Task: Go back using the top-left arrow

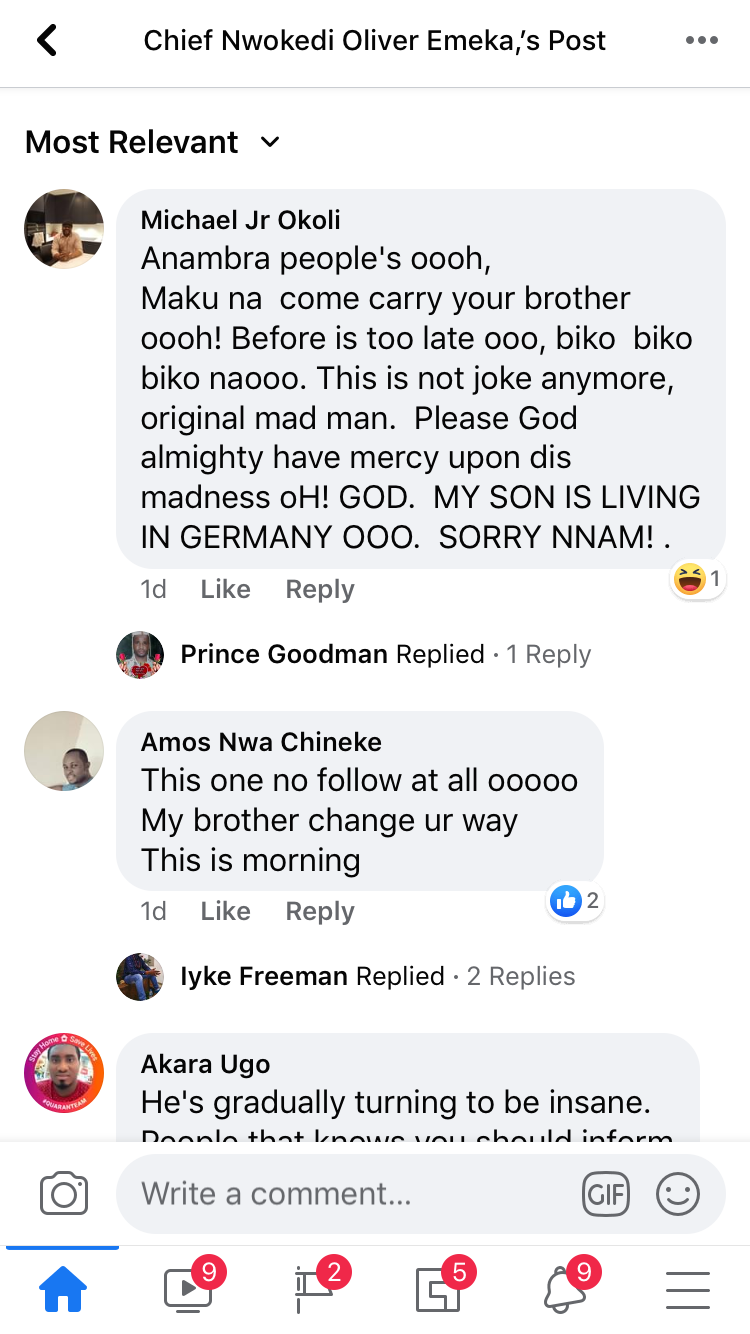Action: point(46,41)
